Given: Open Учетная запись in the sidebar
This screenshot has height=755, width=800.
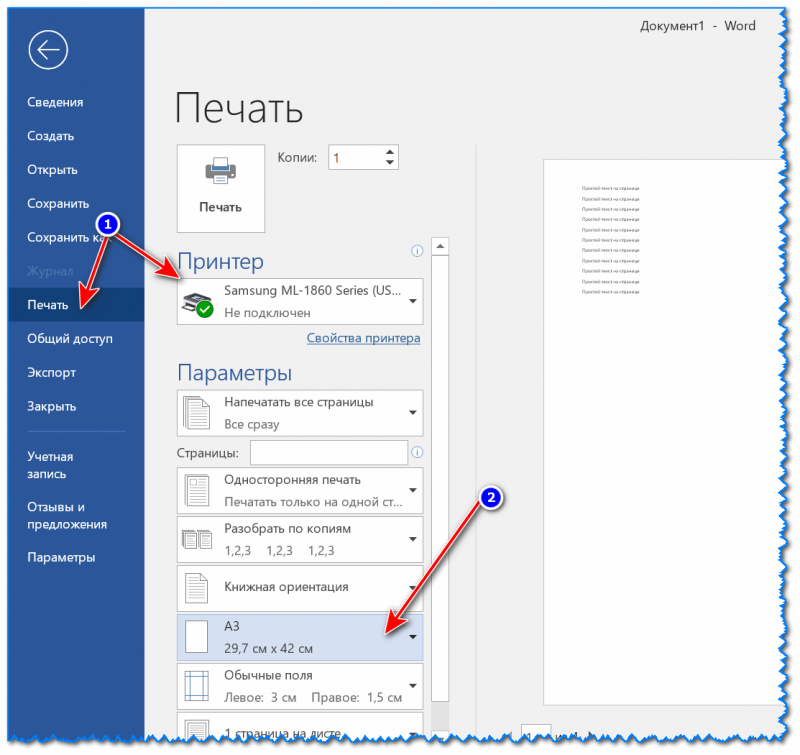Looking at the screenshot, I should (50, 465).
